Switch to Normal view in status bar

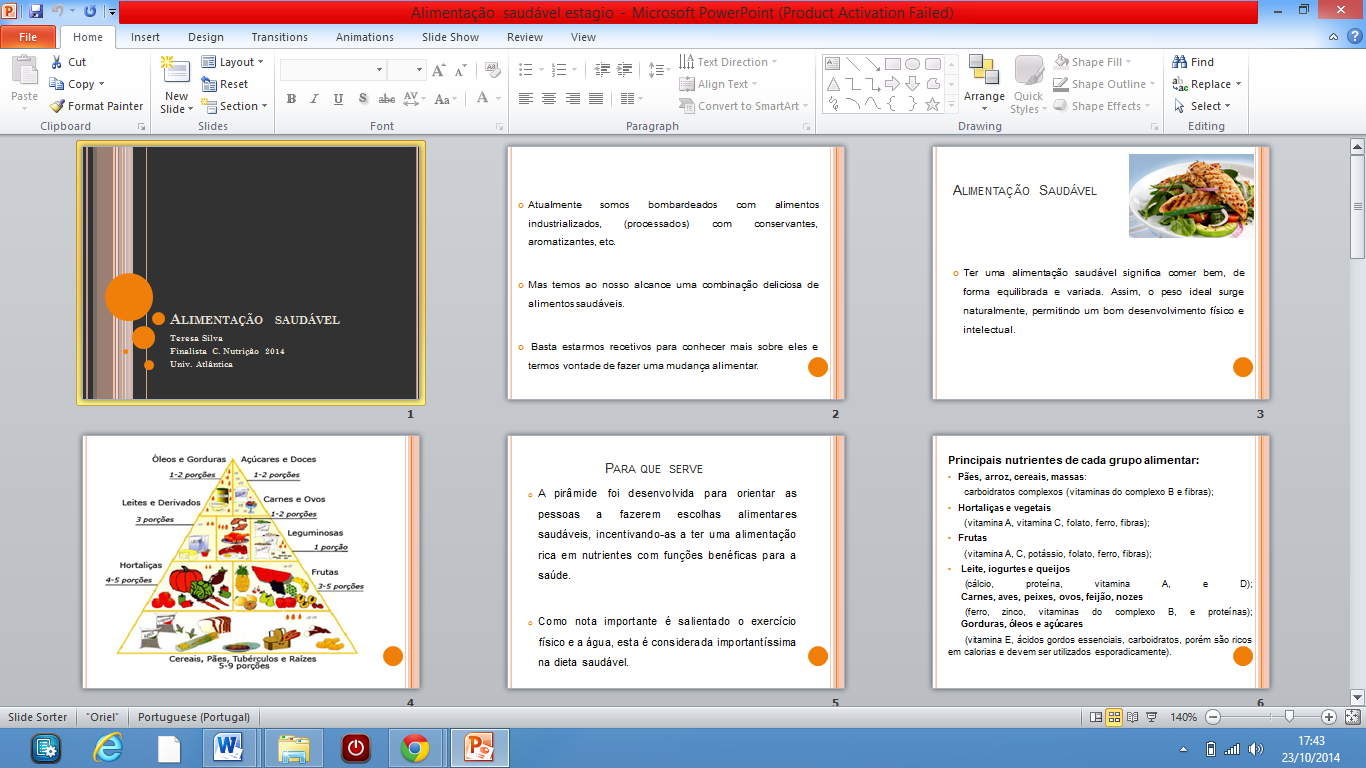point(1096,717)
